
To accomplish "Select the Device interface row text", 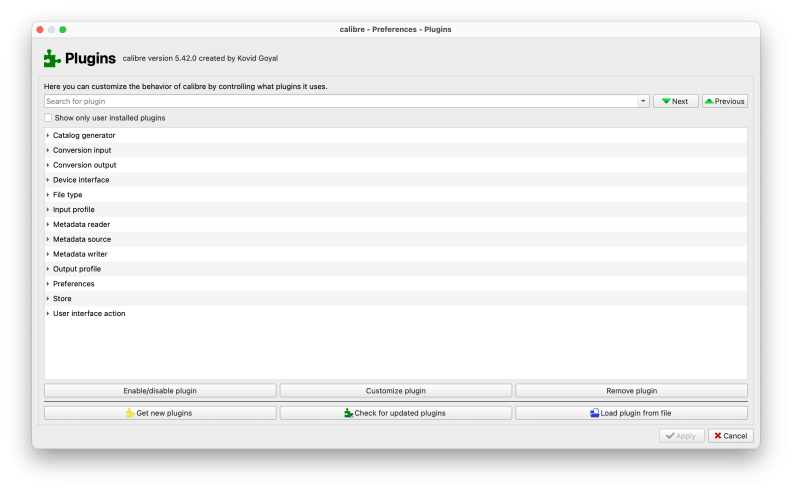I will [81, 180].
